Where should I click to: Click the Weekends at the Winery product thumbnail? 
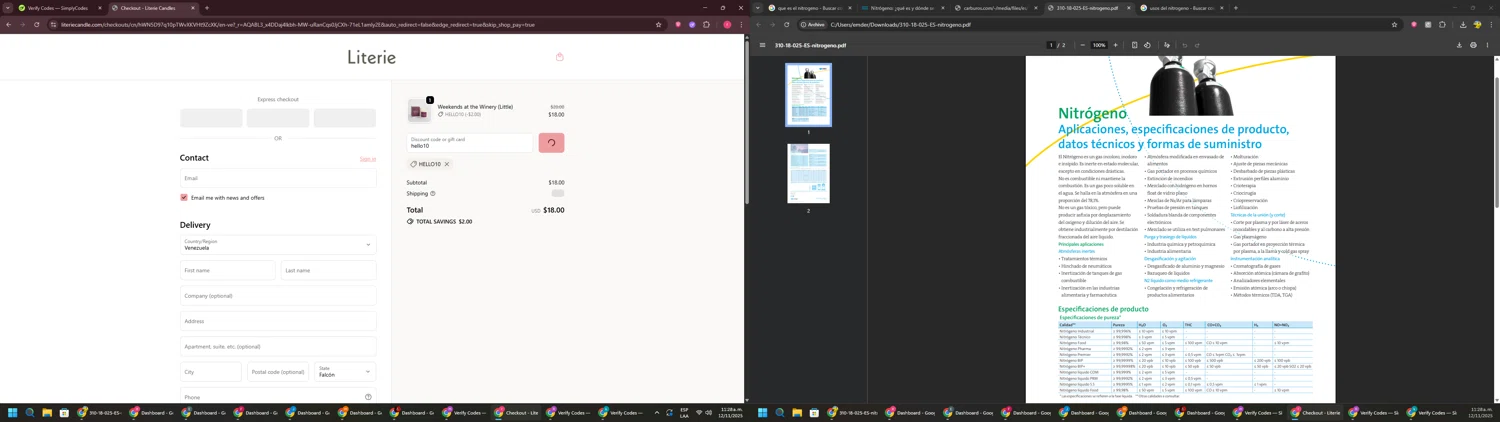tap(418, 110)
